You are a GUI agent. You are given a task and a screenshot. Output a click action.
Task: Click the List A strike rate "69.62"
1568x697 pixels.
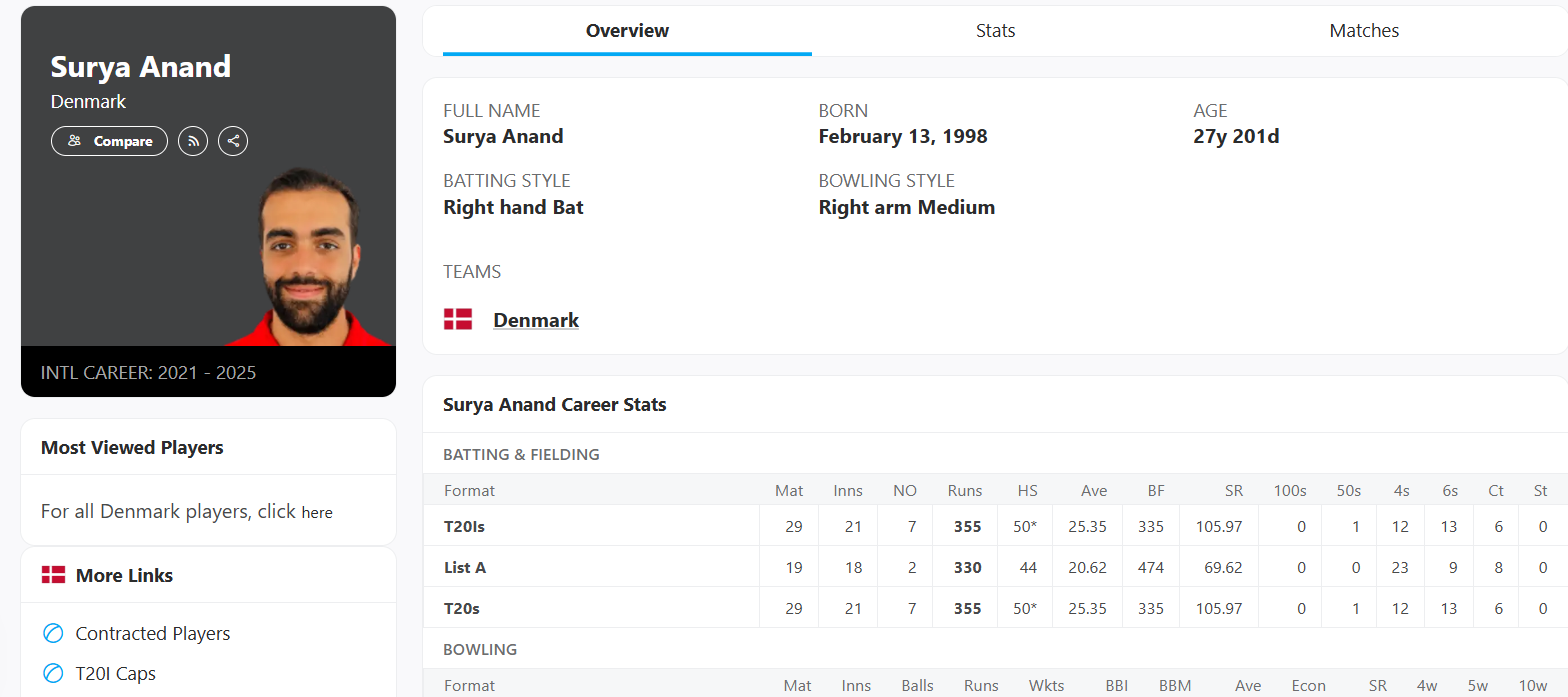(1224, 567)
